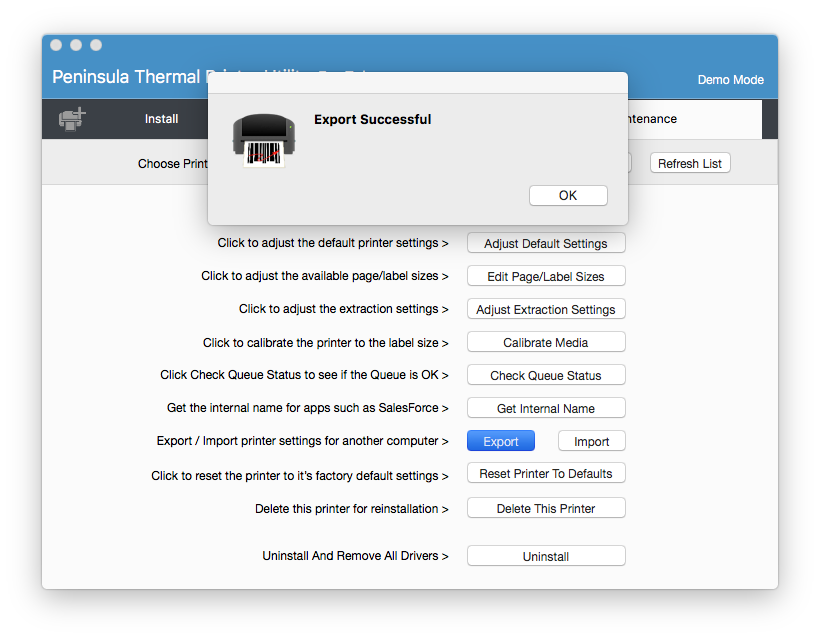Open the Install tab
Viewport: 820px width, 639px height.
click(161, 119)
